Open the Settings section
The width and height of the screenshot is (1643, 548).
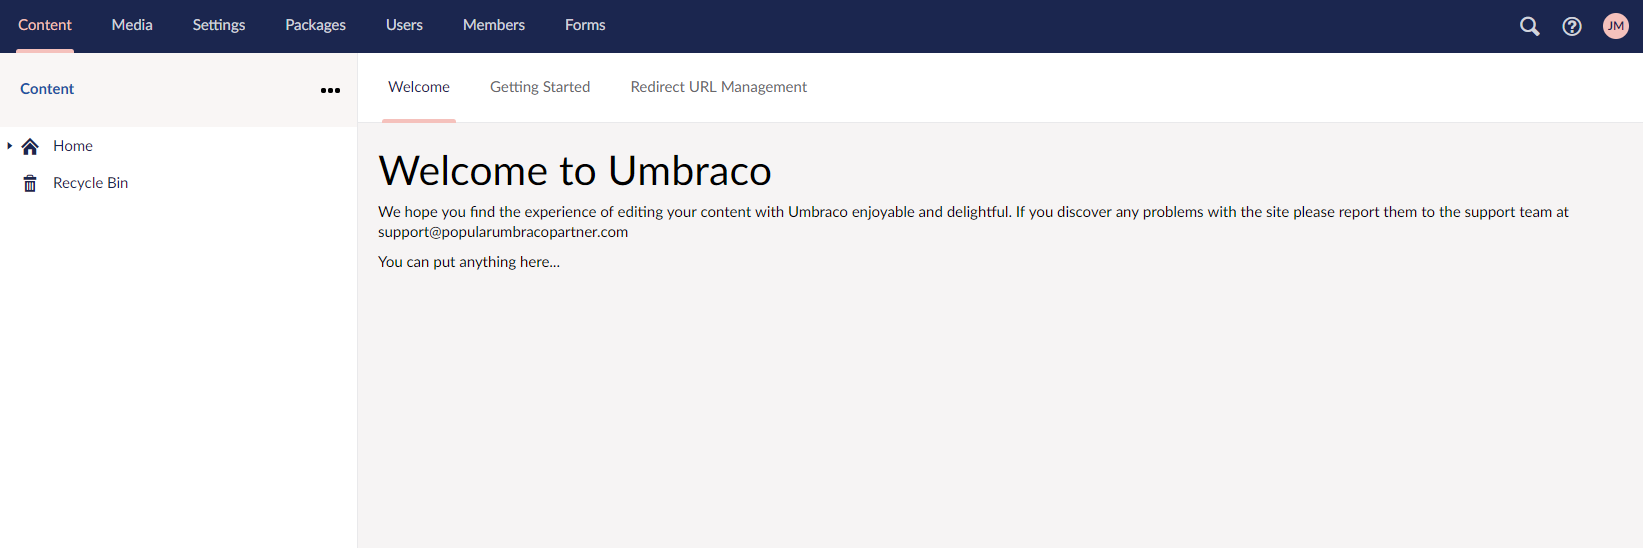pos(219,25)
